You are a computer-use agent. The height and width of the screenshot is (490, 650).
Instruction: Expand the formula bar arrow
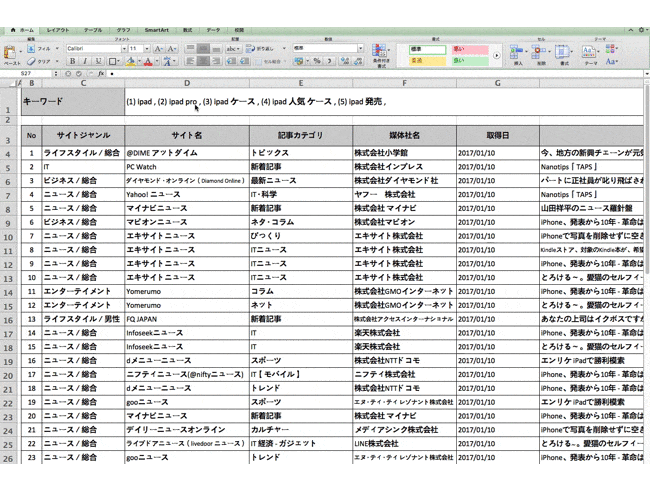(647, 74)
